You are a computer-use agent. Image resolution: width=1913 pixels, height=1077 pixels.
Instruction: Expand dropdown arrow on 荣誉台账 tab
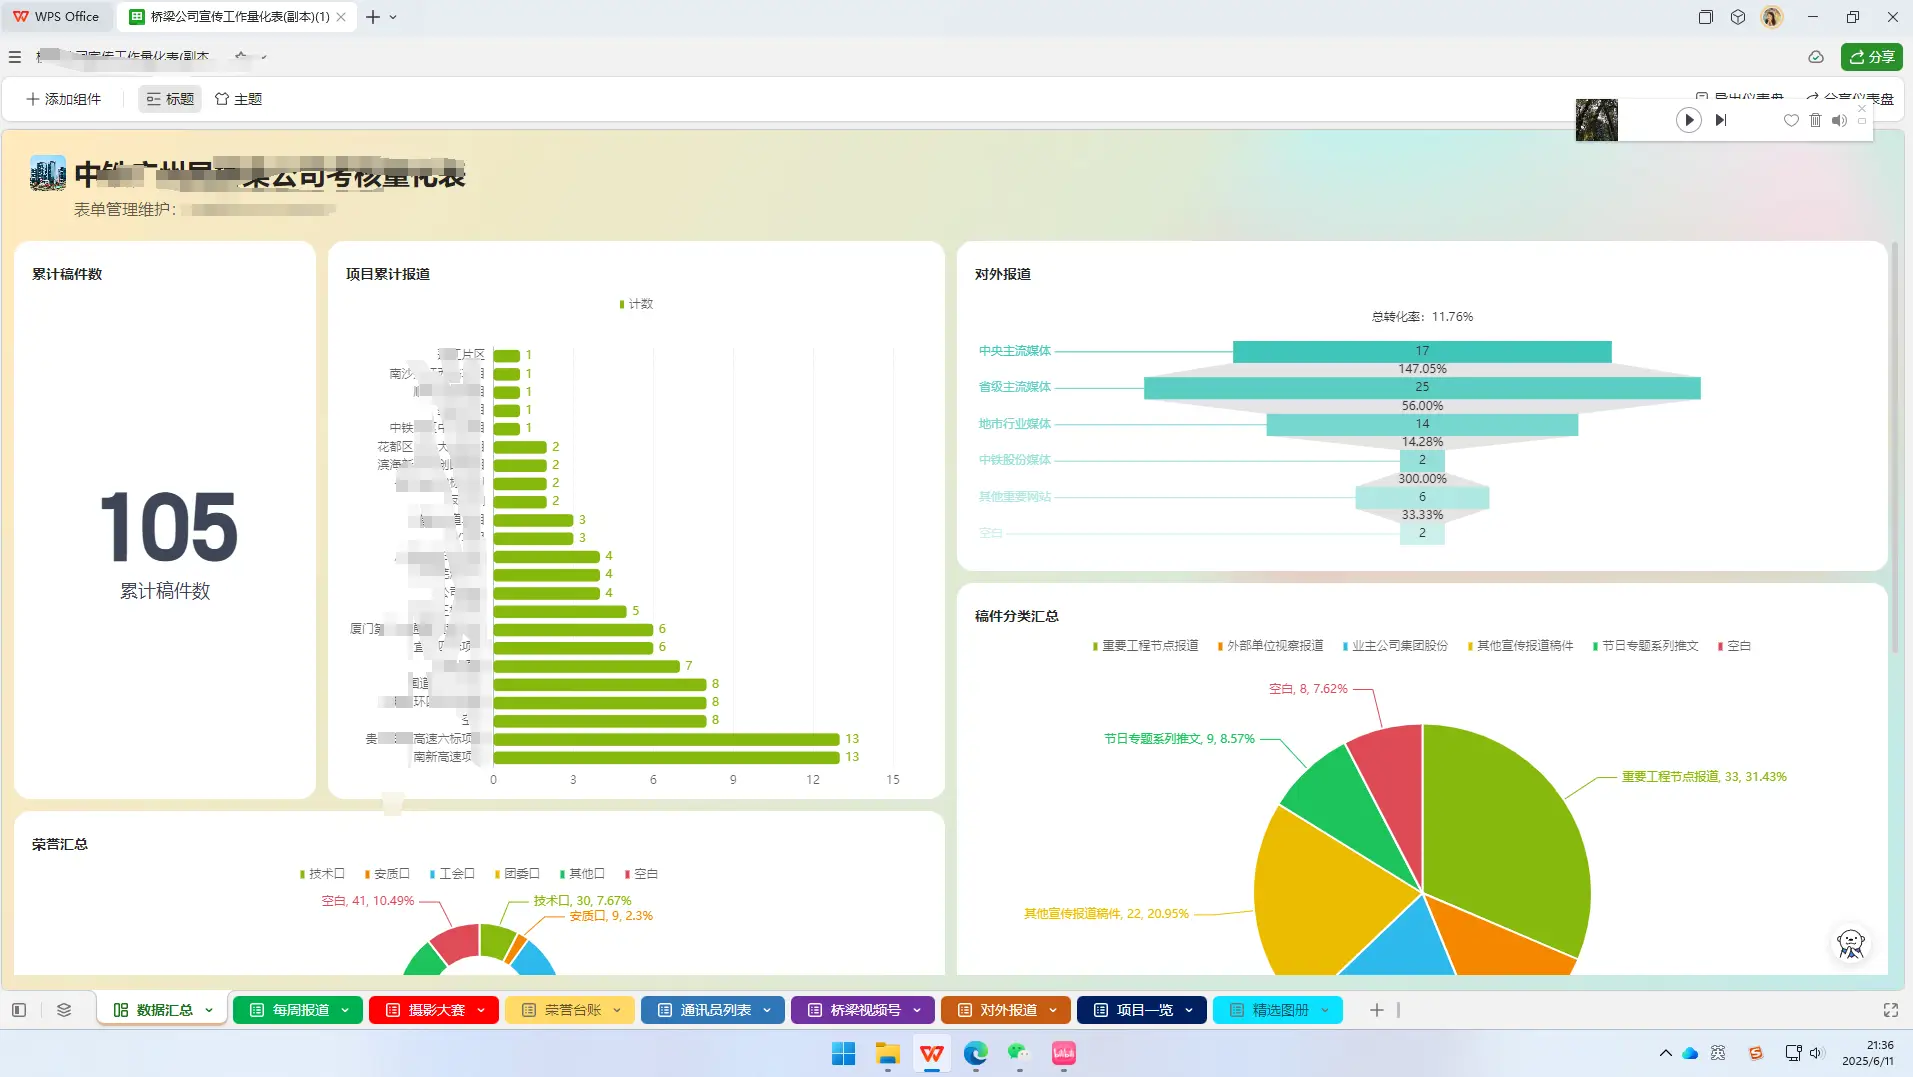(617, 1010)
